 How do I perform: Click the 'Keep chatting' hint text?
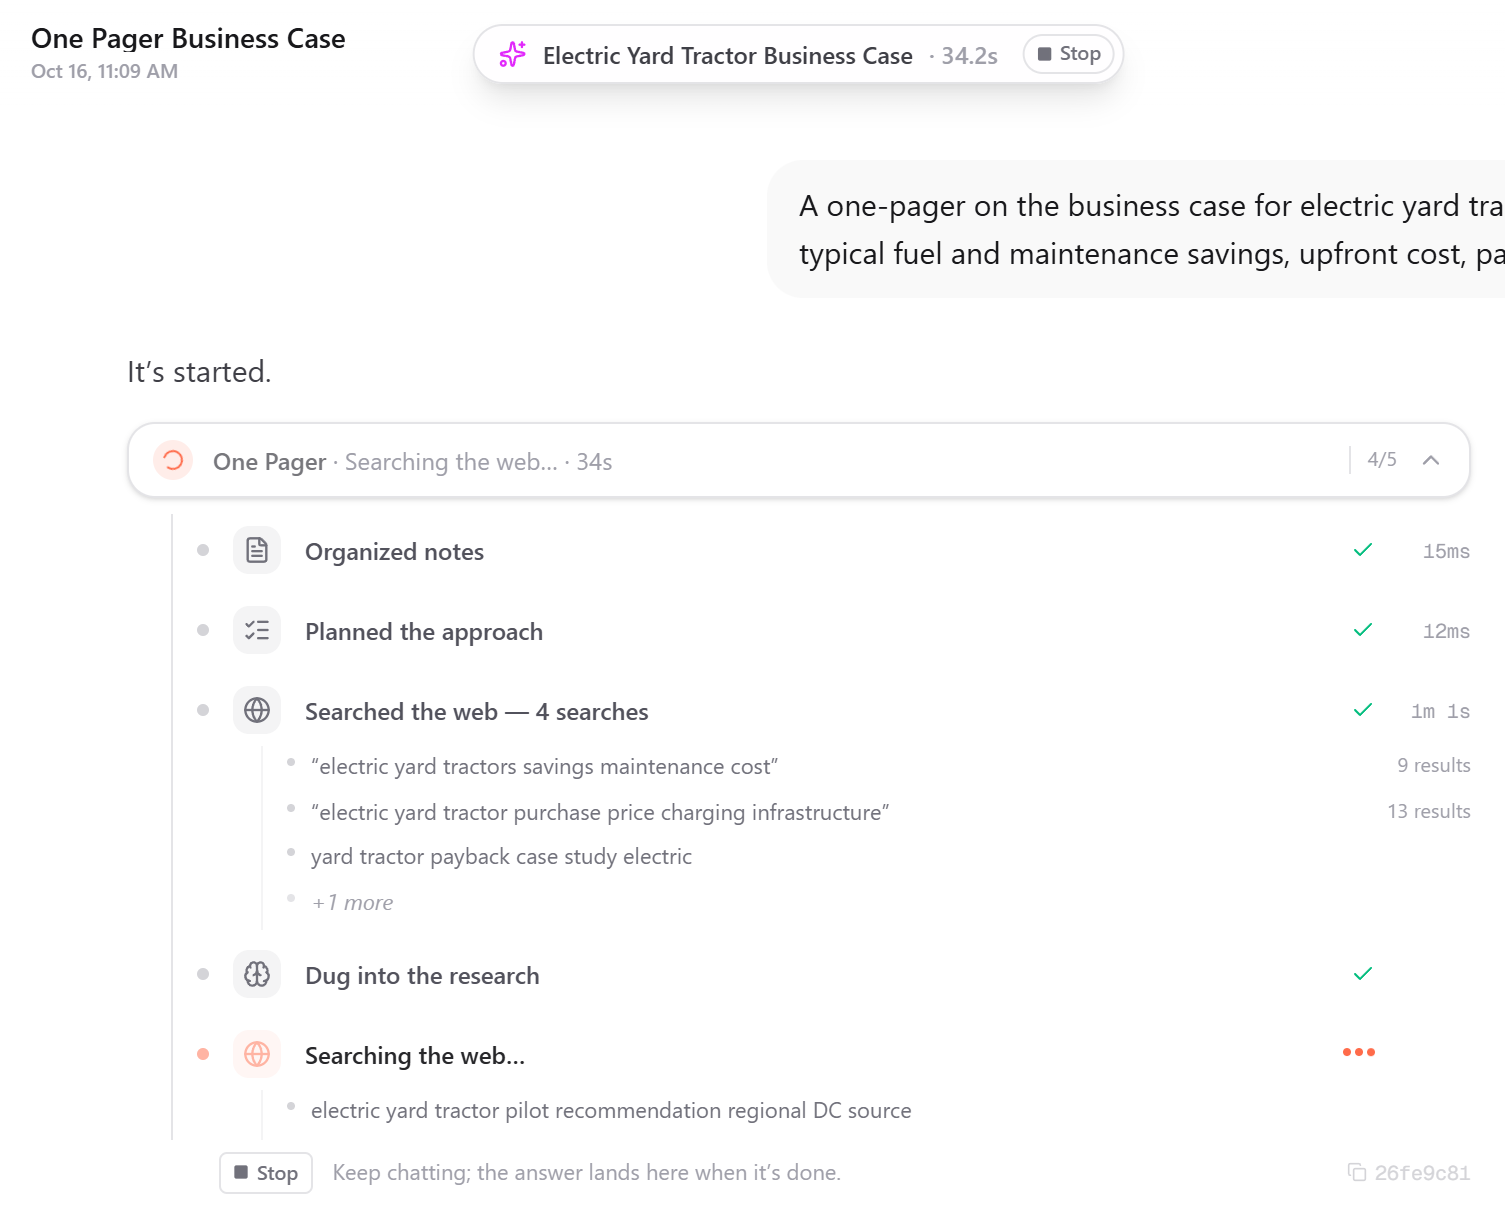tap(587, 1173)
